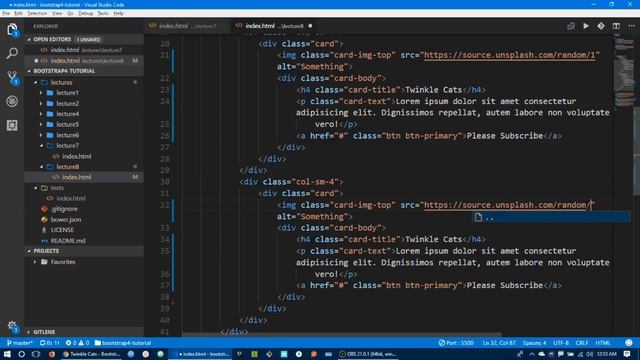This screenshot has width=640, height=360.
Task: Click the diamond GitLens icon in editor toolbar
Action: click(x=601, y=26)
